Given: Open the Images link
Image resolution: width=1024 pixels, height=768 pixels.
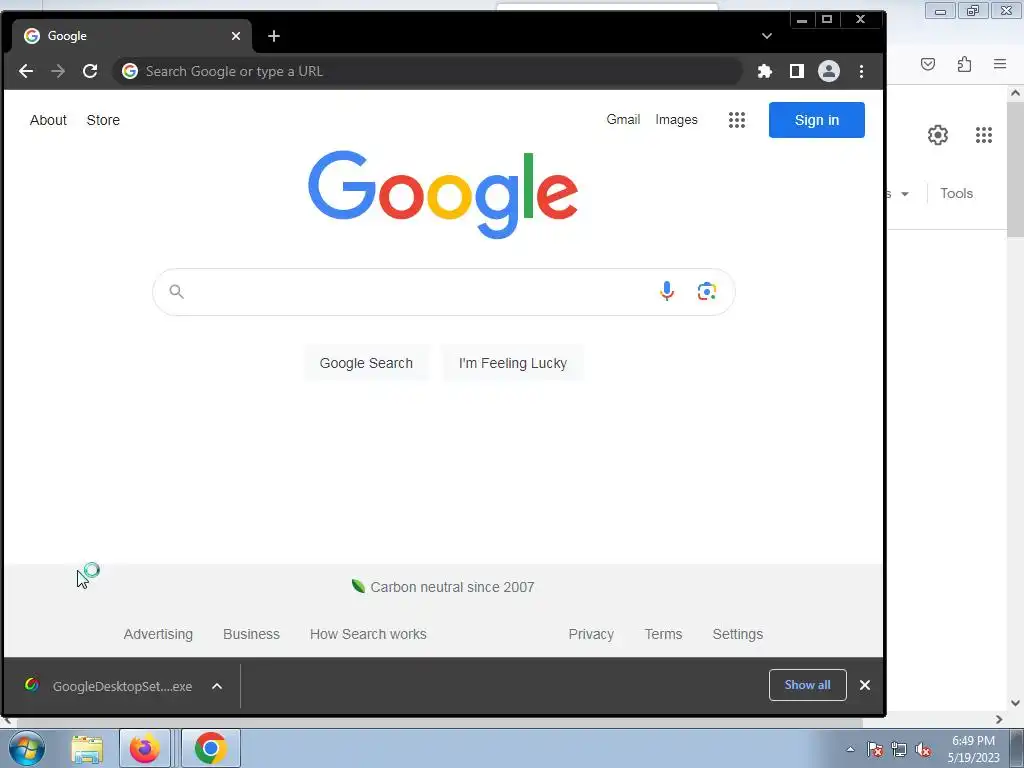Looking at the screenshot, I should click(677, 120).
